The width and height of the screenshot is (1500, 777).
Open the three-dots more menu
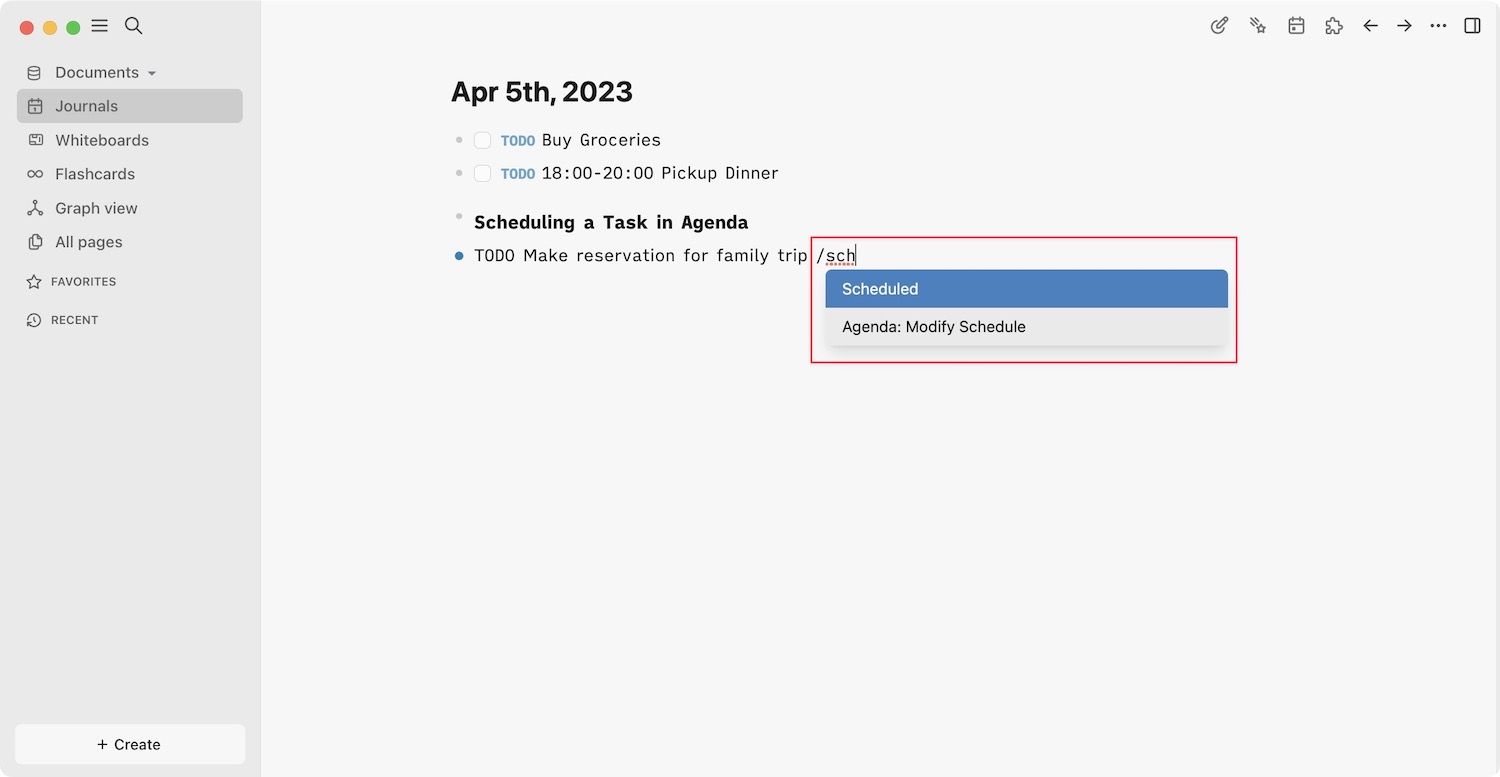[1438, 26]
